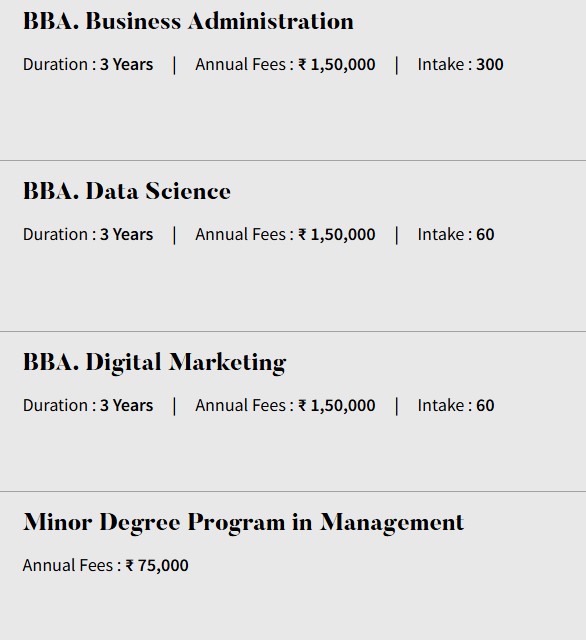This screenshot has height=640, width=586.
Task: Select the Digital Marketing intake value 60
Action: pyautogui.click(x=485, y=406)
